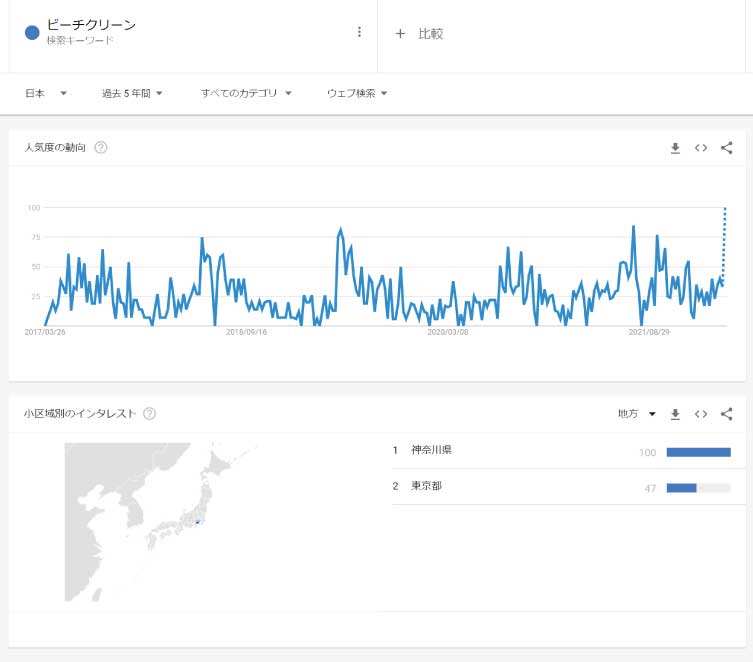This screenshot has height=662, width=753.
Task: Open the すべてのカテゴリ category dropdown
Action: pos(246,93)
